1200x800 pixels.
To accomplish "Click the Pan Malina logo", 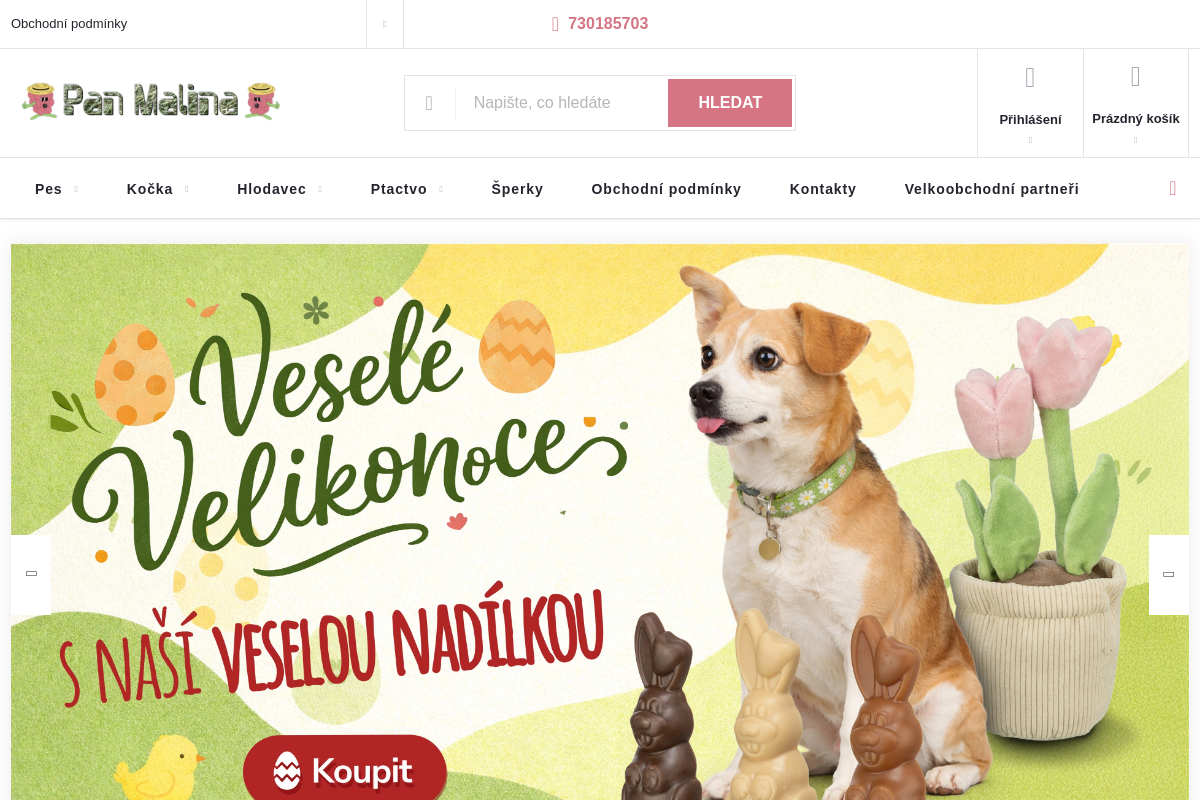I will coord(151,102).
